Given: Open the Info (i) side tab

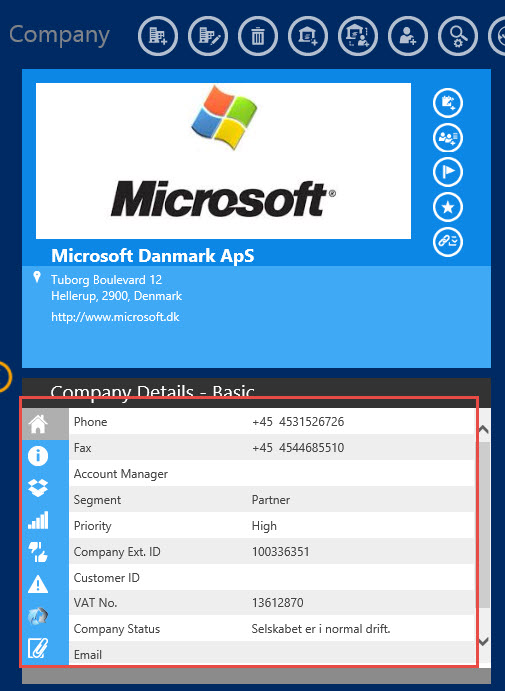Looking at the screenshot, I should (x=38, y=456).
